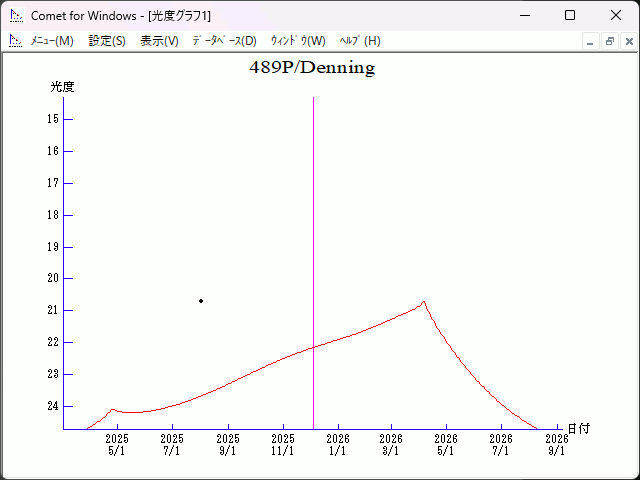This screenshot has height=480, width=640.
Task: Open the メニュー(M) menu
Action: coord(52,41)
